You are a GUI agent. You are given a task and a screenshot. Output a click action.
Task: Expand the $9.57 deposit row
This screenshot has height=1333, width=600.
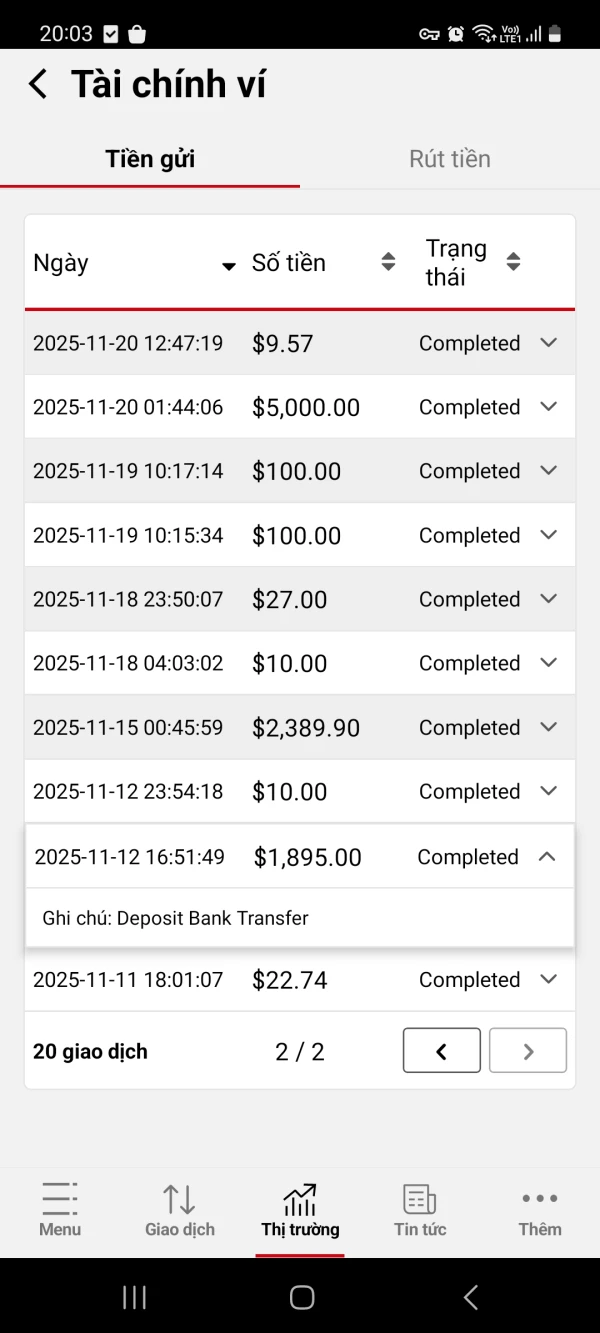(x=548, y=343)
